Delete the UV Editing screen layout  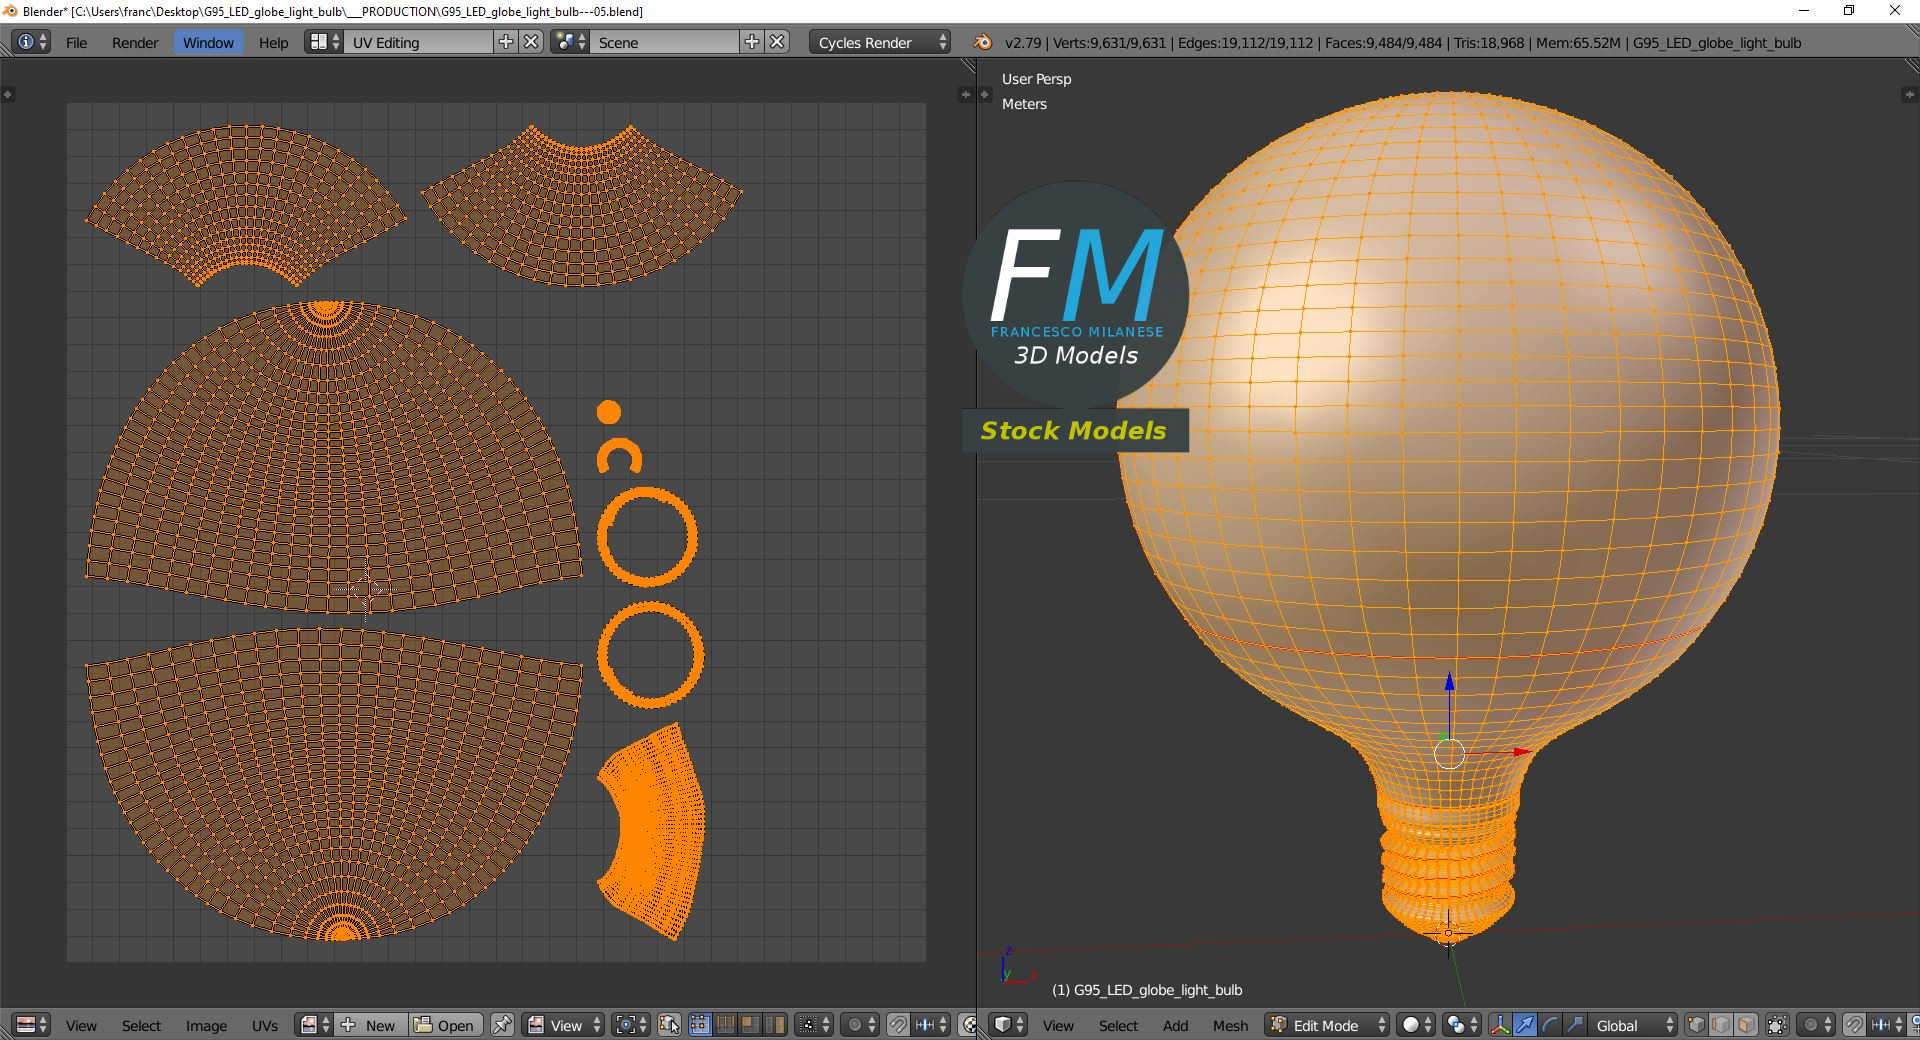tap(532, 42)
